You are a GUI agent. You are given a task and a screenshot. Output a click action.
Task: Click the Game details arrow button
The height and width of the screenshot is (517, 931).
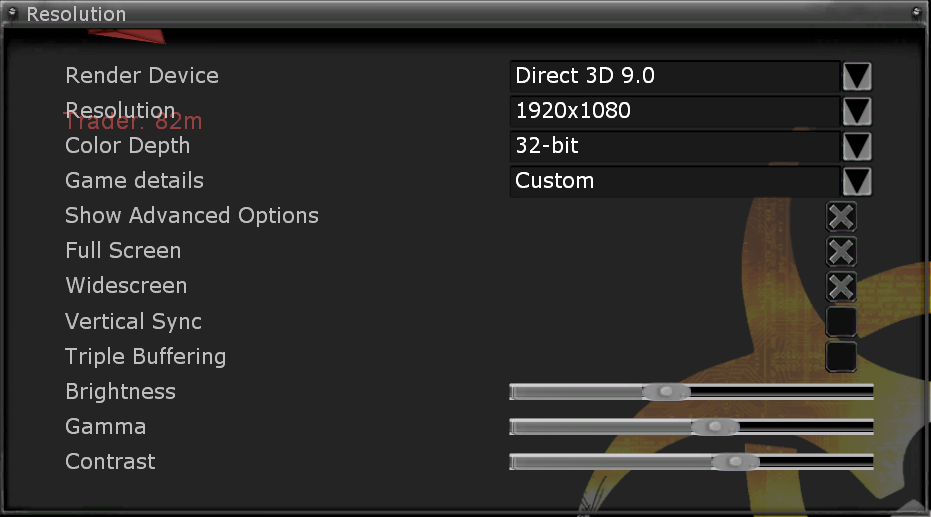pos(857,181)
